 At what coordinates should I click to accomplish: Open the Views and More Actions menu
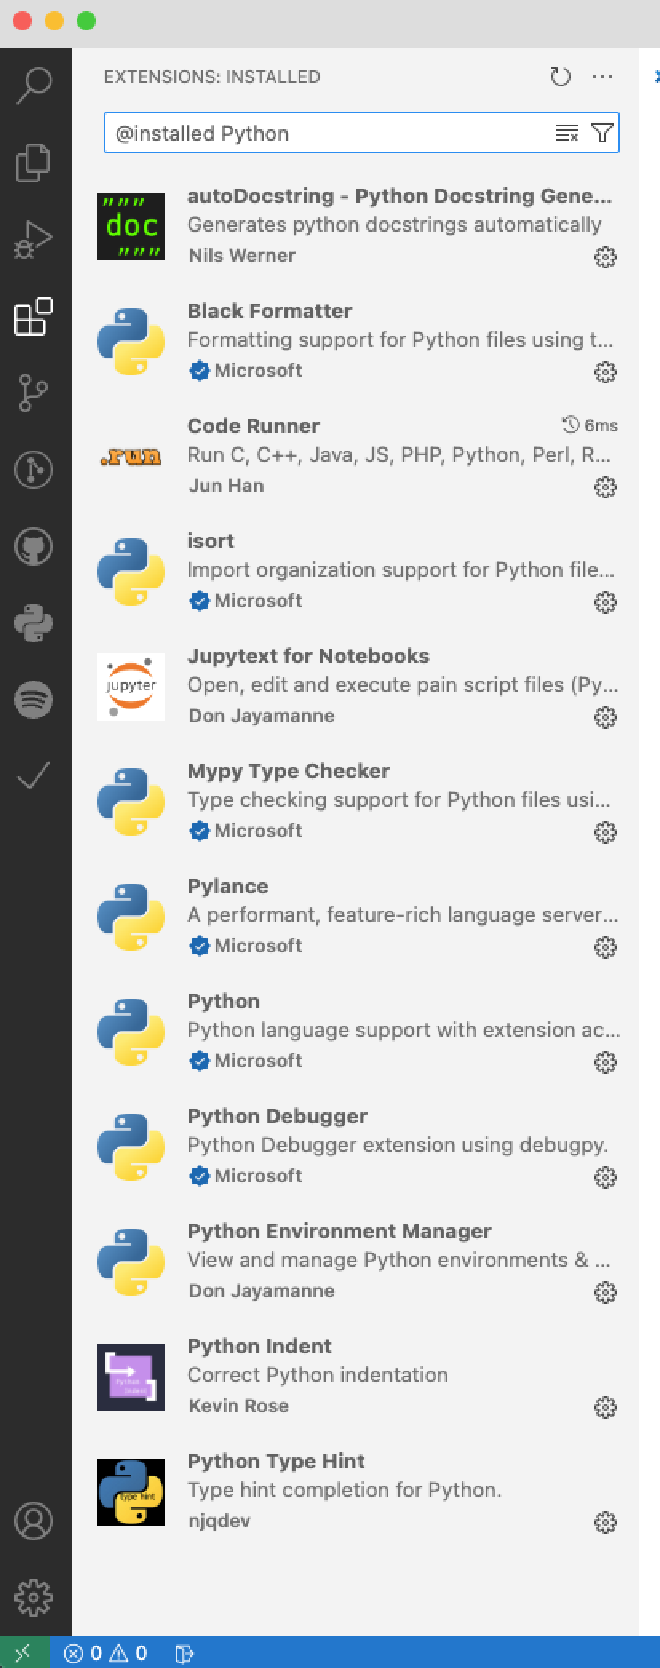[x=602, y=76]
